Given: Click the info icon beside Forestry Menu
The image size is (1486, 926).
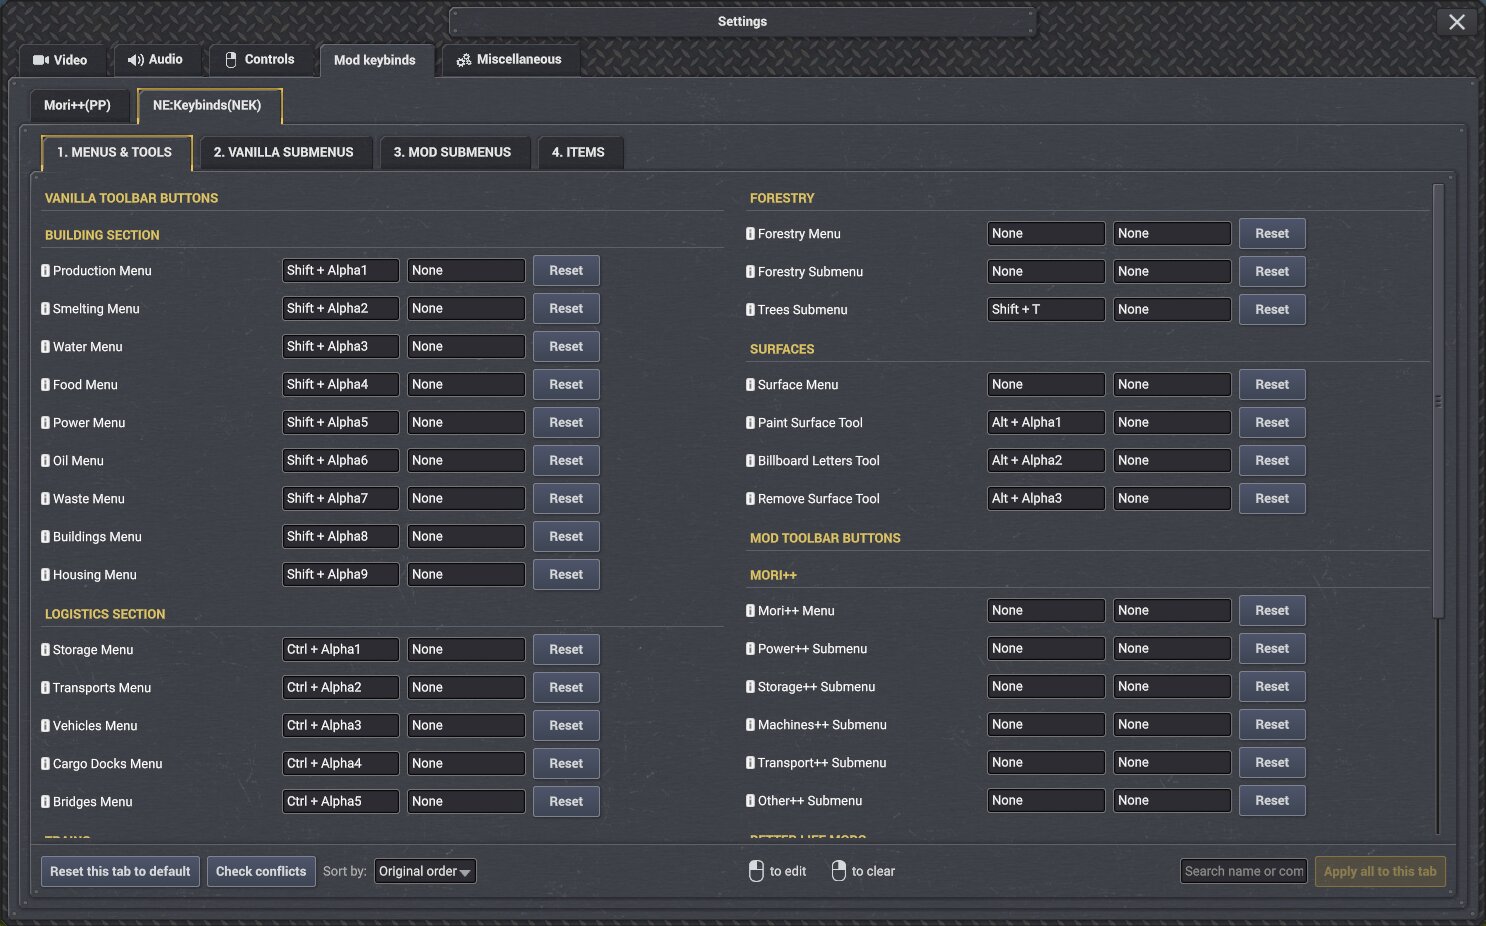Looking at the screenshot, I should pos(750,234).
